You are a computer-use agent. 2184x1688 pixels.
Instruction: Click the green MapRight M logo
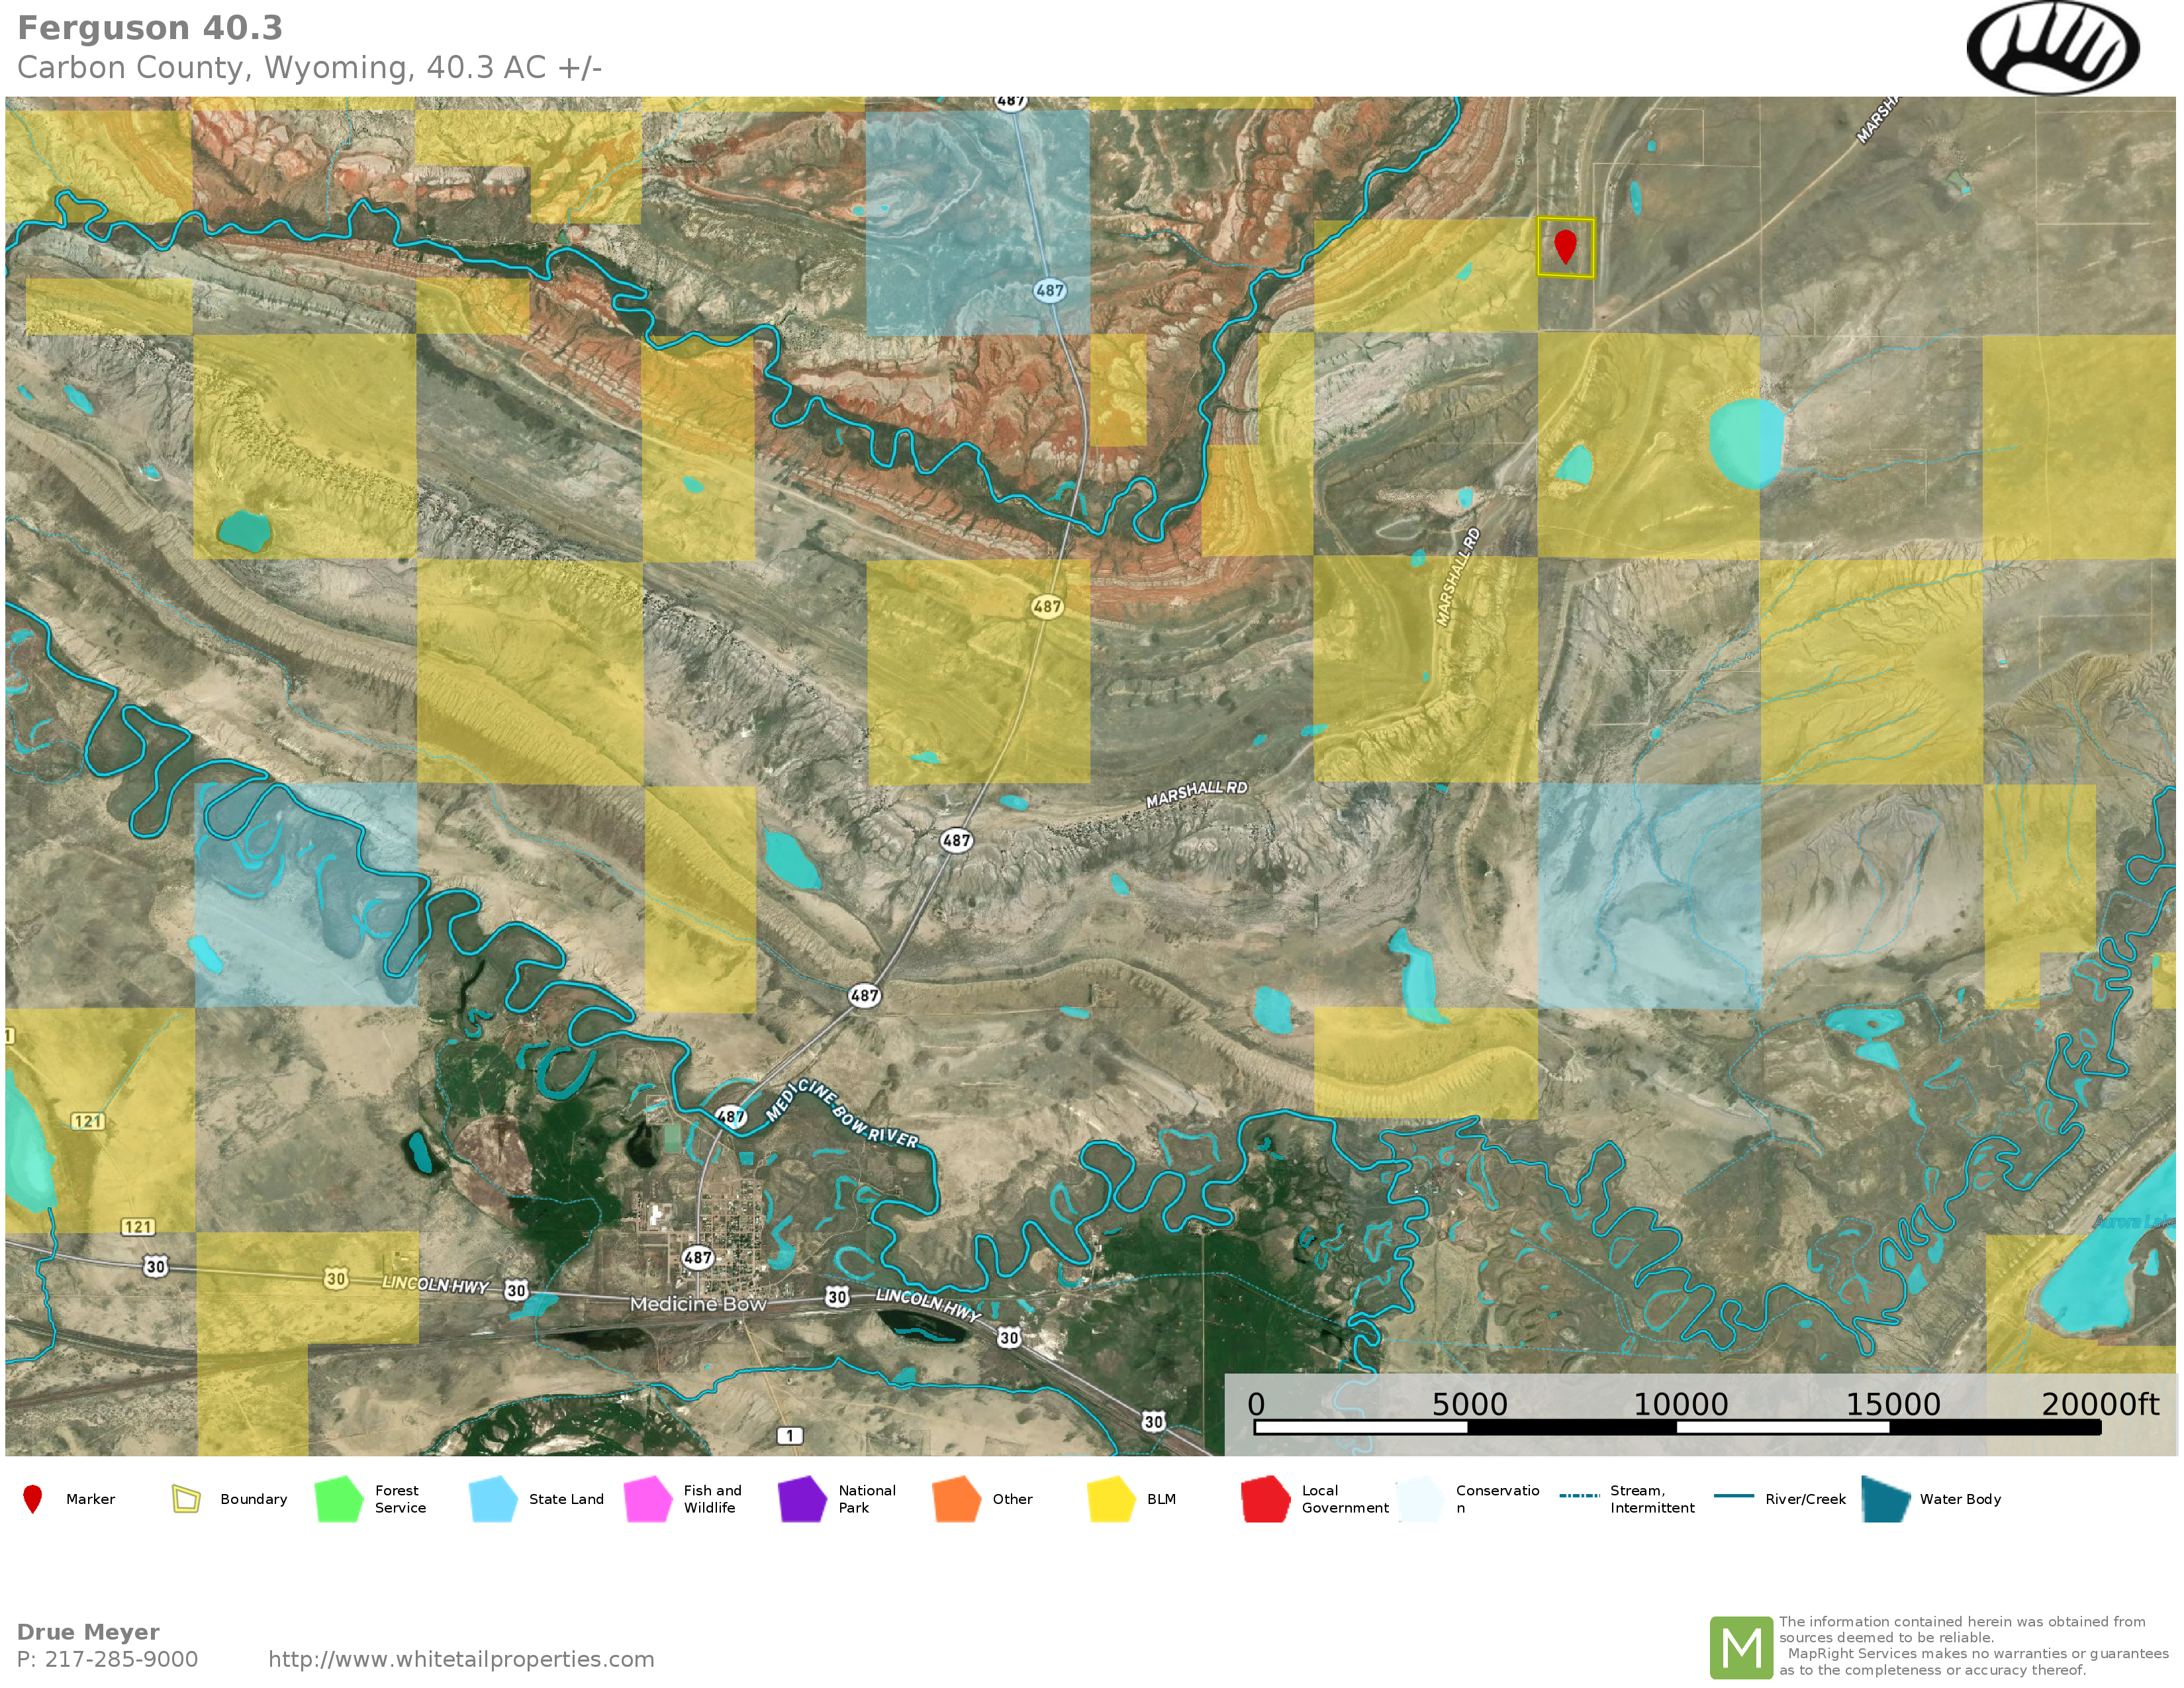pyautogui.click(x=1741, y=1647)
